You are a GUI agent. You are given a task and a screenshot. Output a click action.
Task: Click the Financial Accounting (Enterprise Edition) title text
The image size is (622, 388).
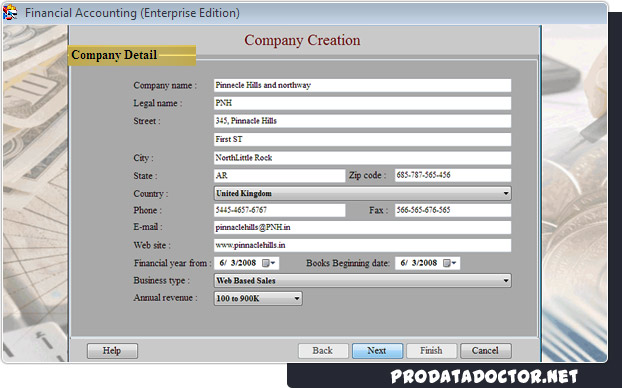(x=132, y=13)
